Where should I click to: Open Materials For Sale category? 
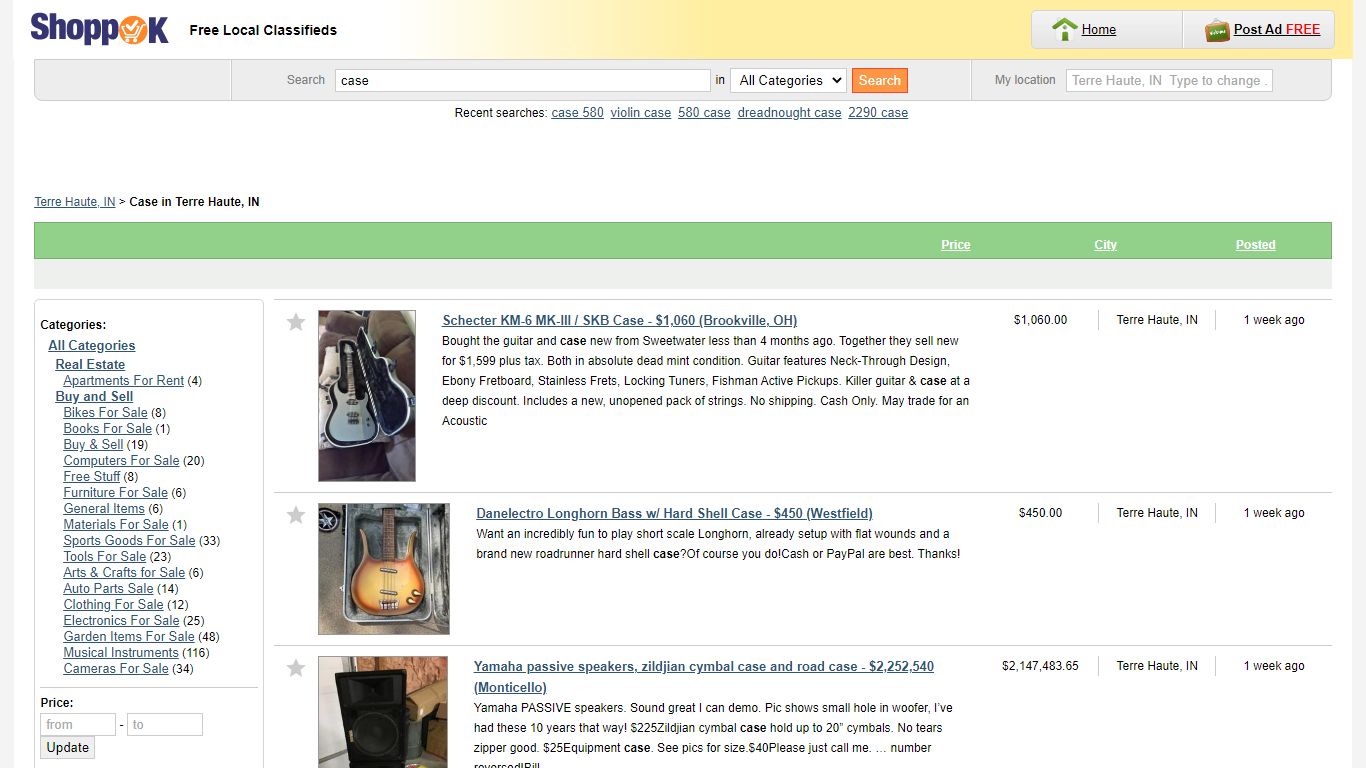point(116,525)
